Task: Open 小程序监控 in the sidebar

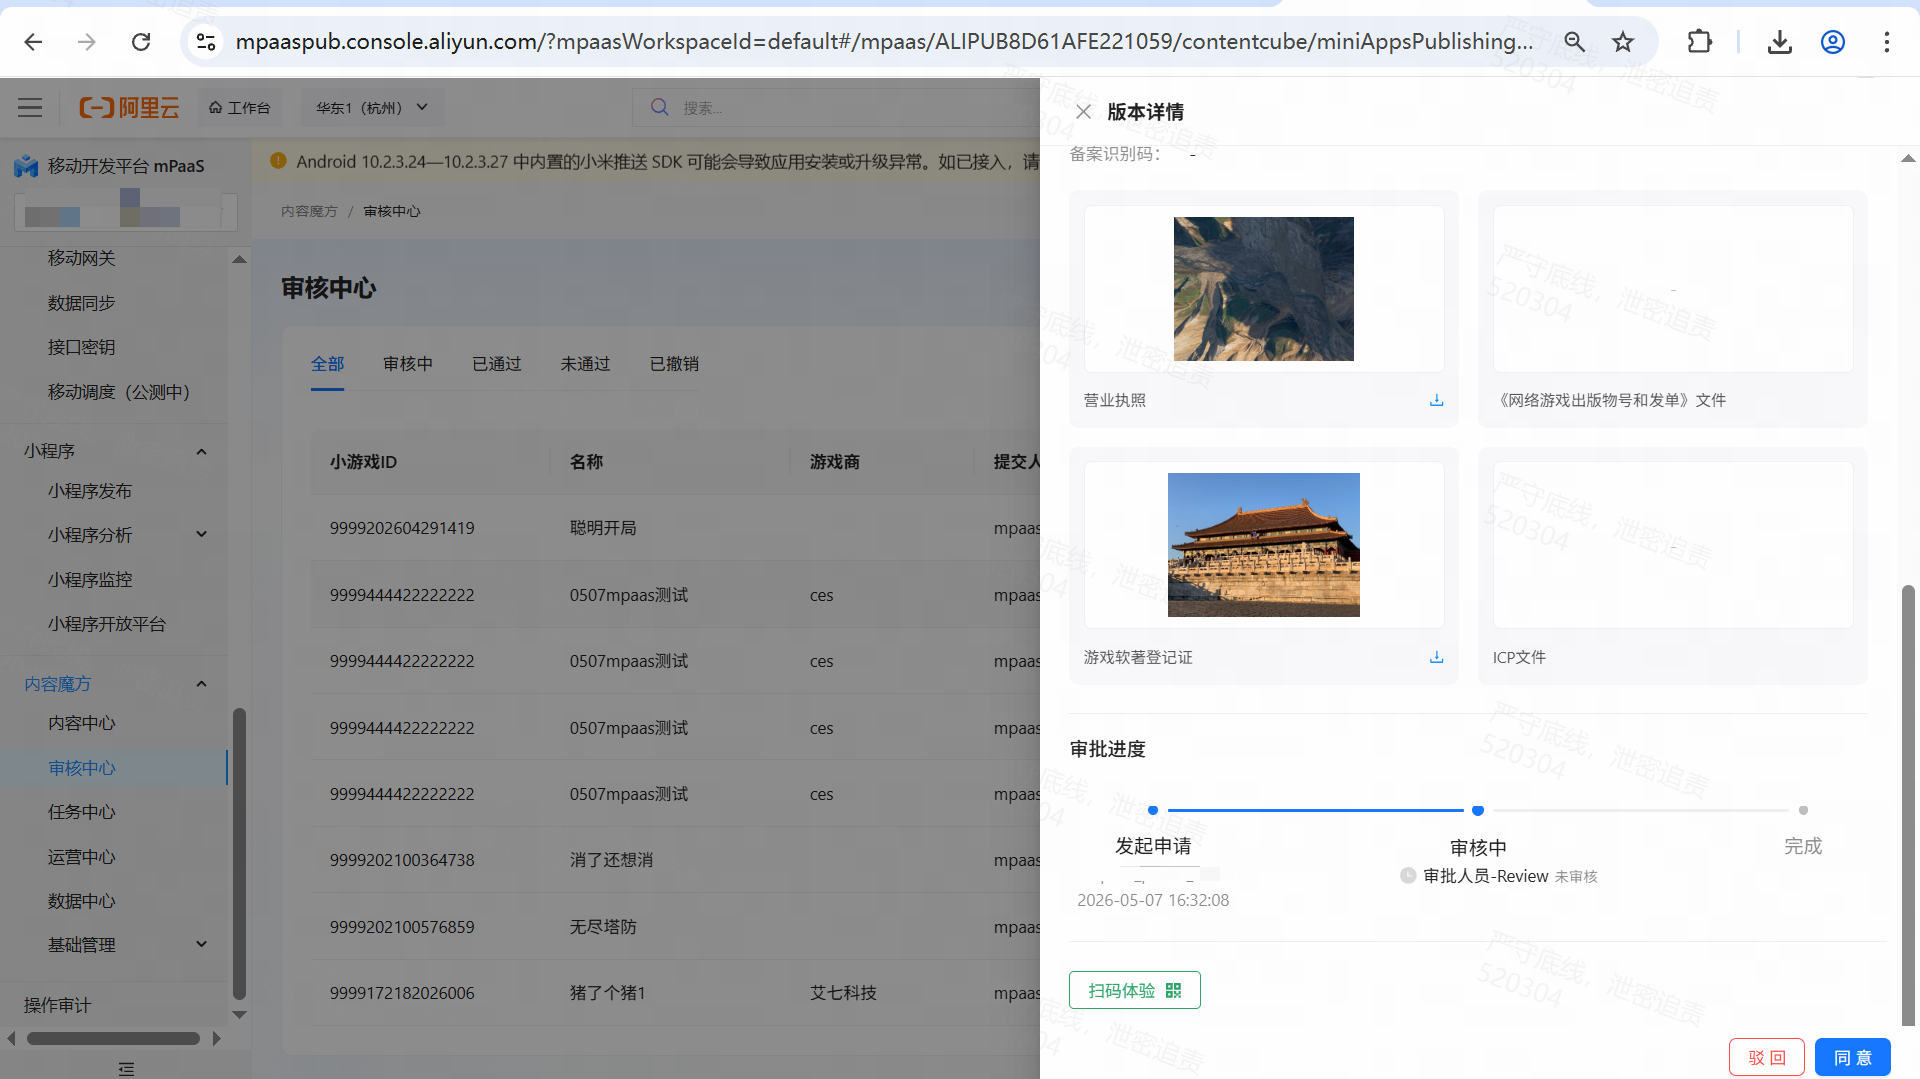Action: pos(90,580)
